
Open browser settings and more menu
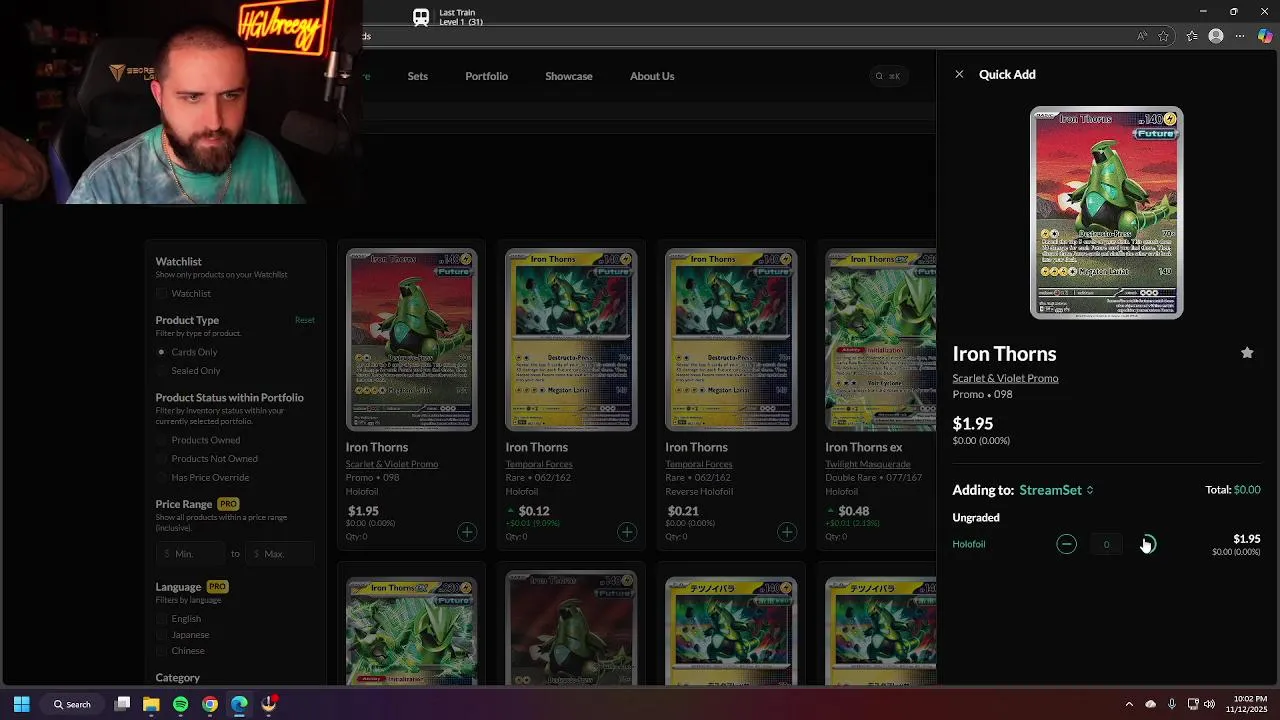coord(1241,36)
